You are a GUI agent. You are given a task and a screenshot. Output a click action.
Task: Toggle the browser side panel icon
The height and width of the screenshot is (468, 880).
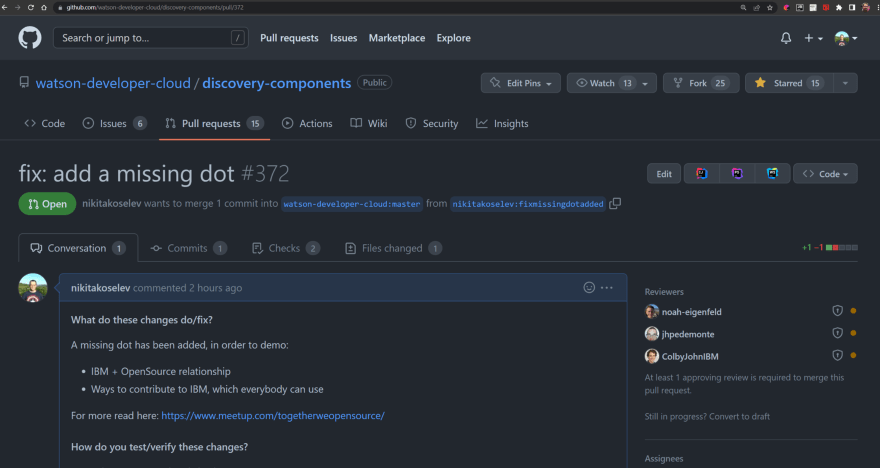852,7
